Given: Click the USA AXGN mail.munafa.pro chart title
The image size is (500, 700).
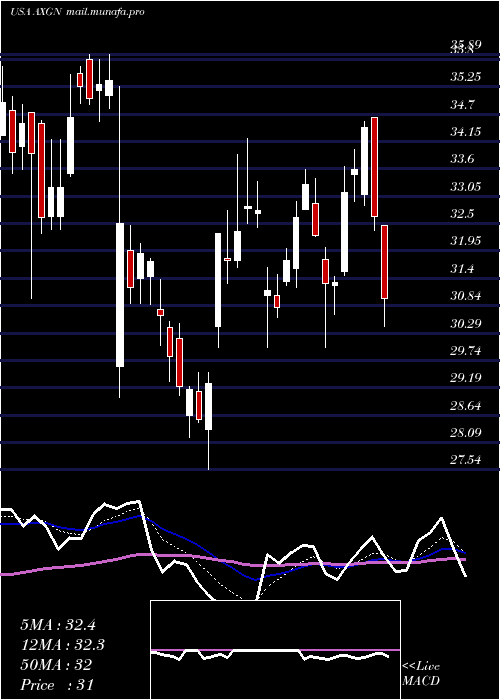Looking at the screenshot, I should [77, 12].
